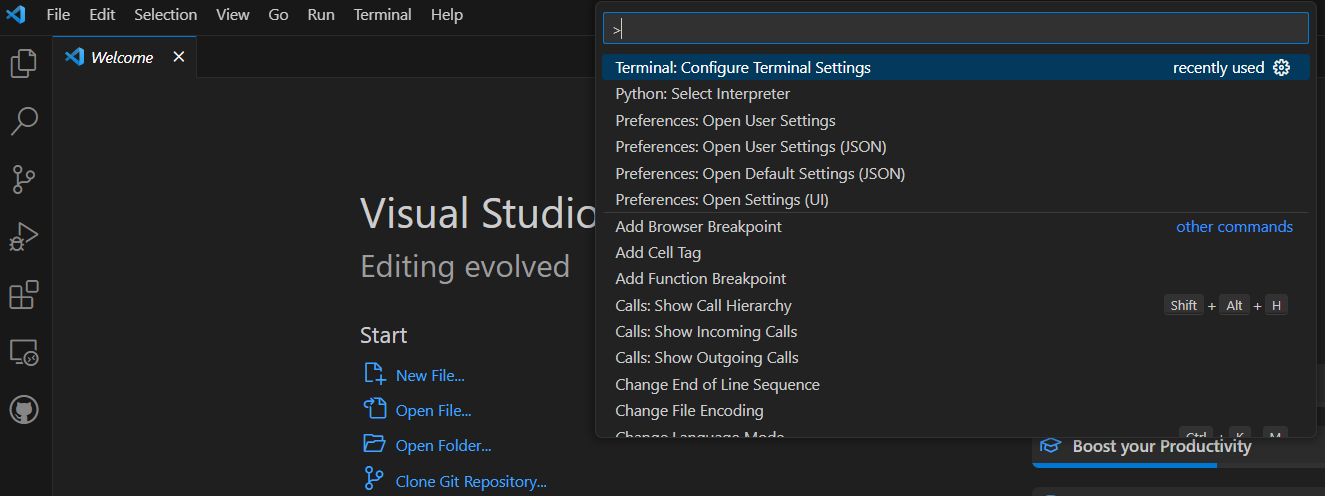Click the Clone Git Repository icon
This screenshot has height=496, width=1325.
pyautogui.click(x=375, y=479)
